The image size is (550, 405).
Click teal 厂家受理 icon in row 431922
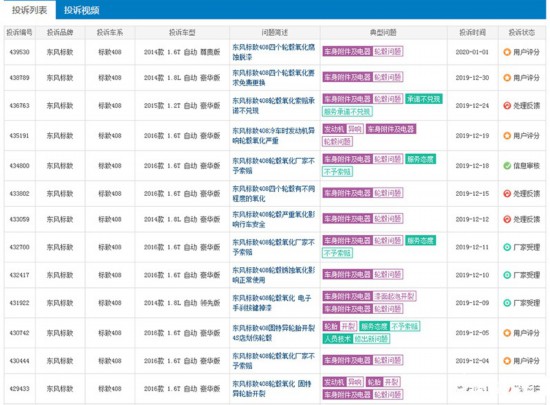507,303
